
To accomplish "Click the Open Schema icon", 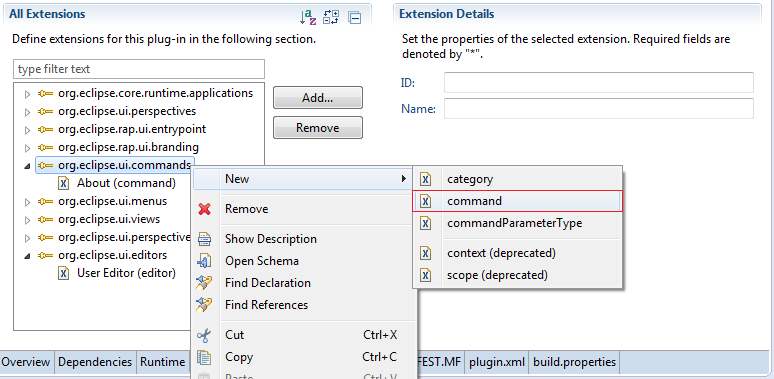I will [204, 261].
